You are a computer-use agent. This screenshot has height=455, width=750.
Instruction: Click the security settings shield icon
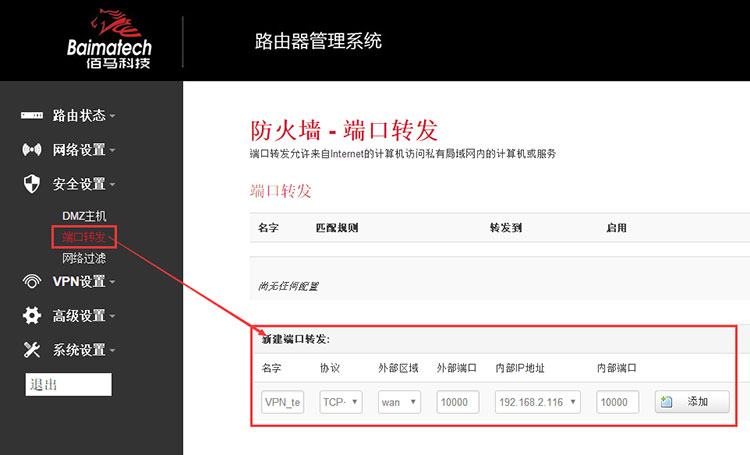[x=32, y=184]
